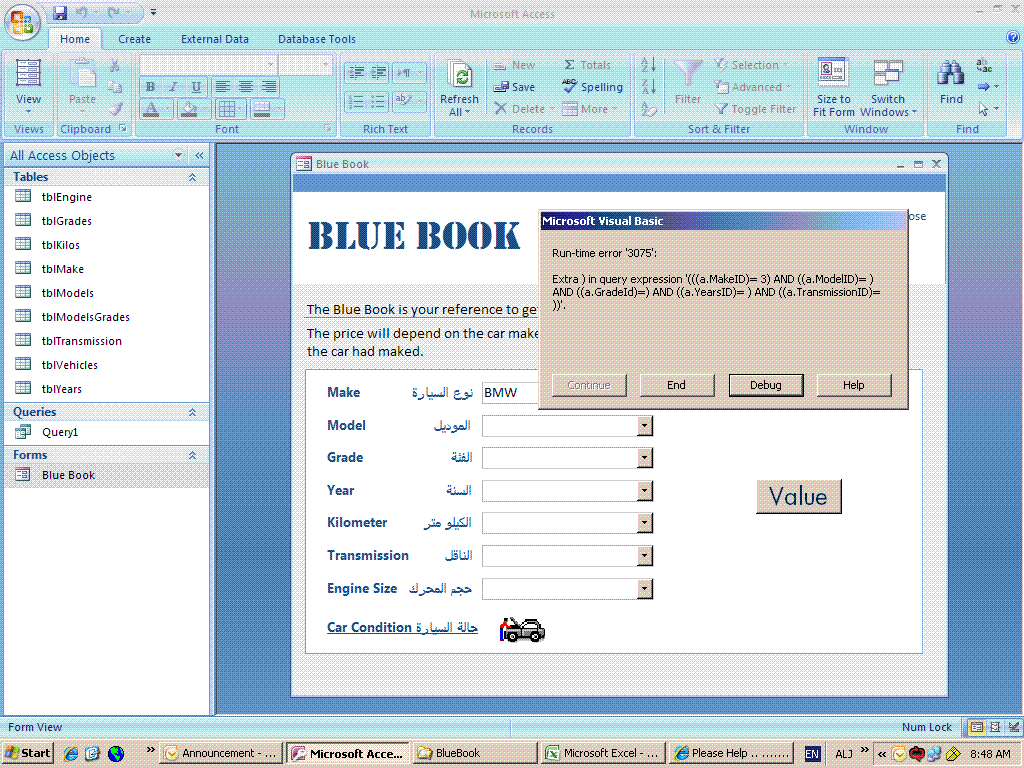Toggle Italic formatting in Font group
This screenshot has height=768, width=1024.
[173, 87]
